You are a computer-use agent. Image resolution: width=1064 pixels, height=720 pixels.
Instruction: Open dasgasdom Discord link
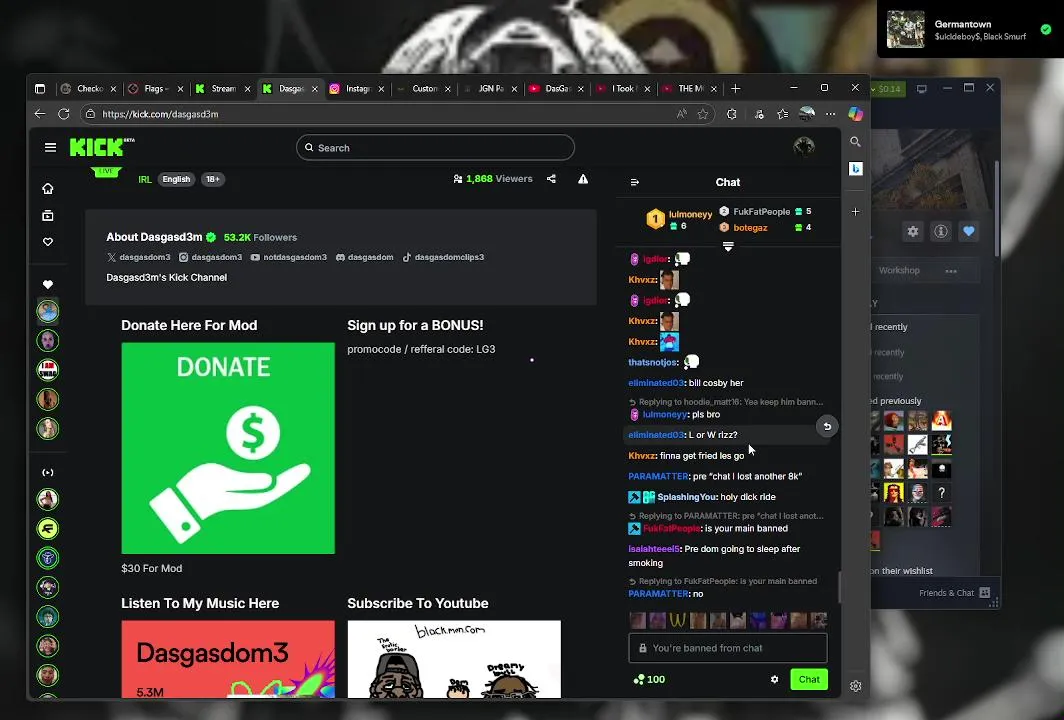coord(364,257)
